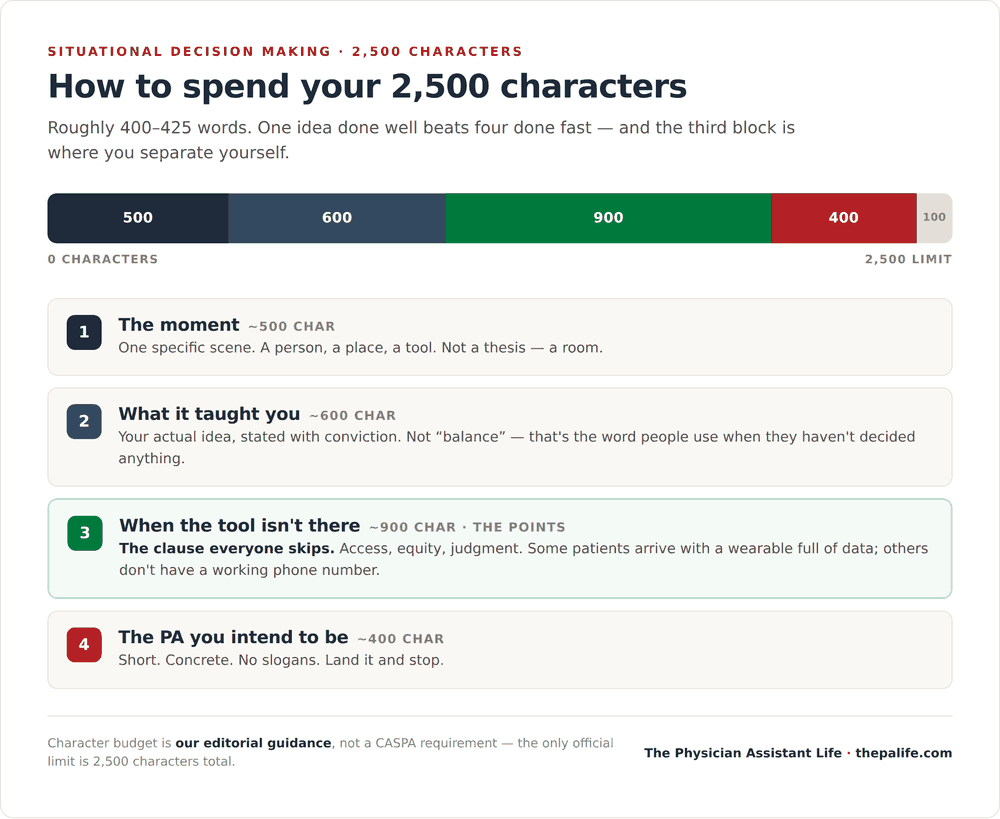Click the 'SITUATIONAL DECISION MAKING' red overline
1000x819 pixels.
[x=189, y=52]
